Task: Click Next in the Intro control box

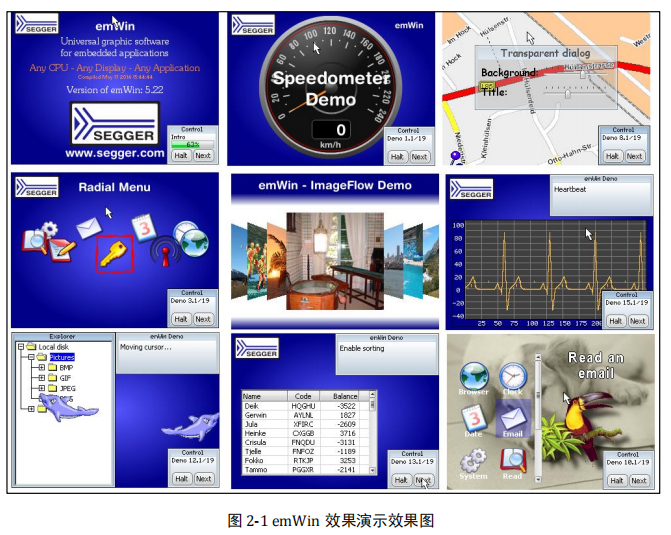Action: (203, 155)
